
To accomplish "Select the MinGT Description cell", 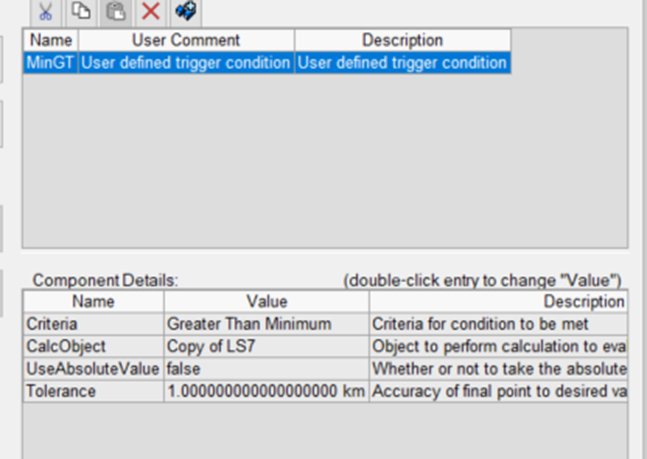I will tap(402, 62).
